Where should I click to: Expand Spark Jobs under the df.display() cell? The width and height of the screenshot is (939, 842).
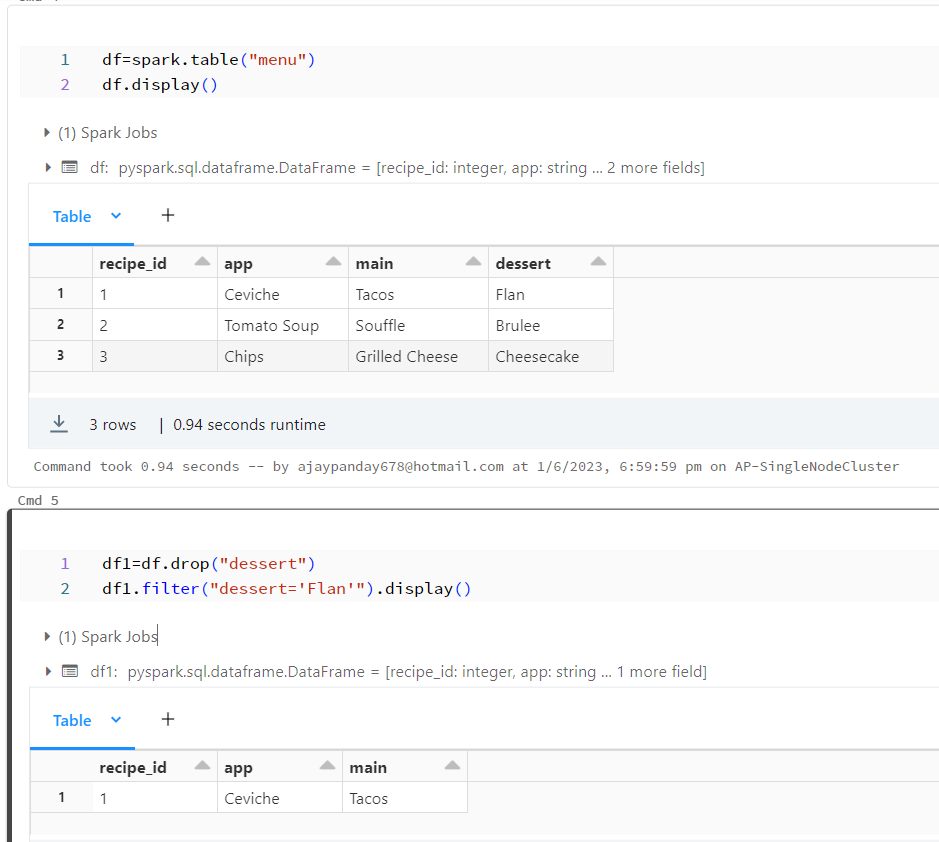coord(47,133)
